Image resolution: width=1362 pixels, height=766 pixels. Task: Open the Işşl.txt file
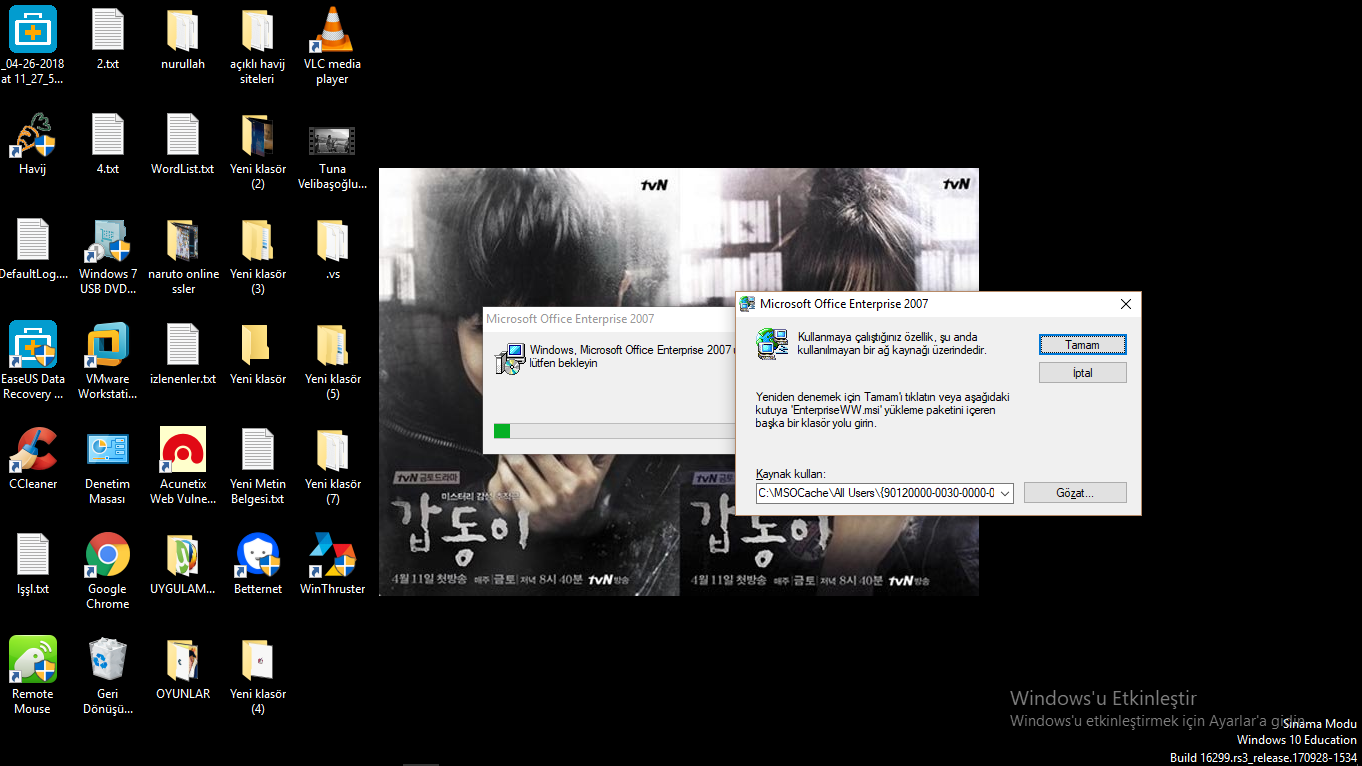click(x=32, y=565)
